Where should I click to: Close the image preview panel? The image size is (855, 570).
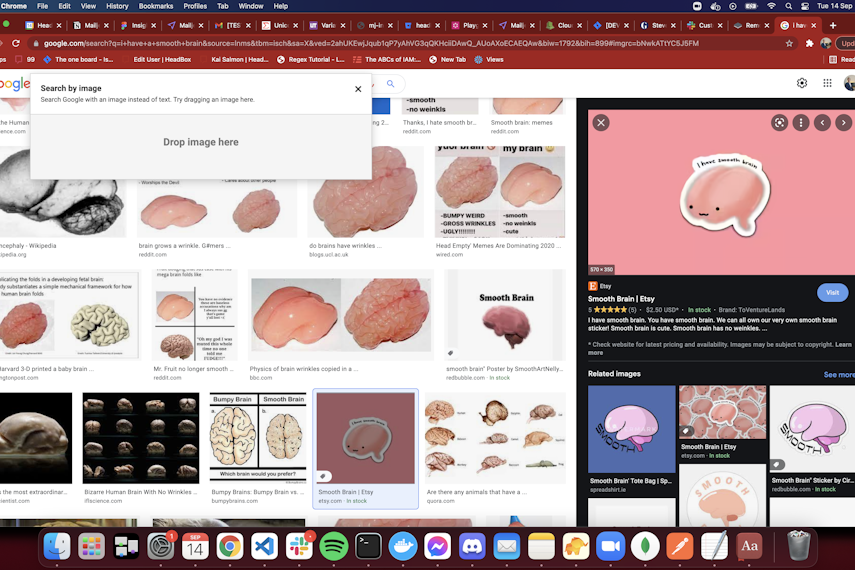pos(601,123)
